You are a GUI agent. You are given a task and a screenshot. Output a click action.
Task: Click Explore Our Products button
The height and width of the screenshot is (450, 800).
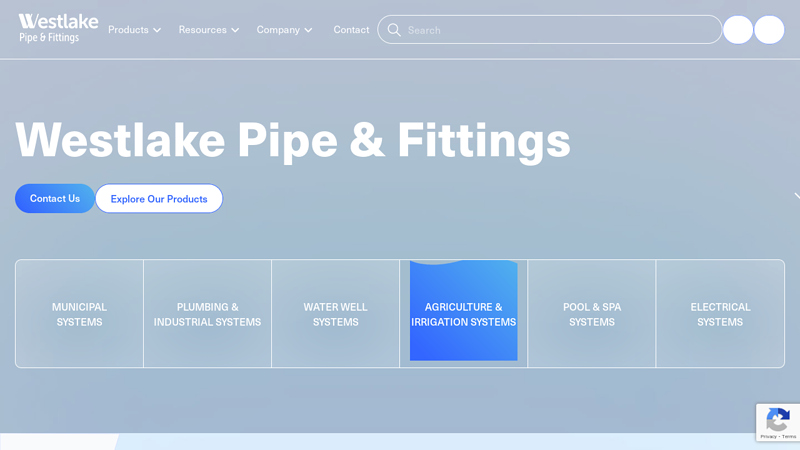coord(159,198)
